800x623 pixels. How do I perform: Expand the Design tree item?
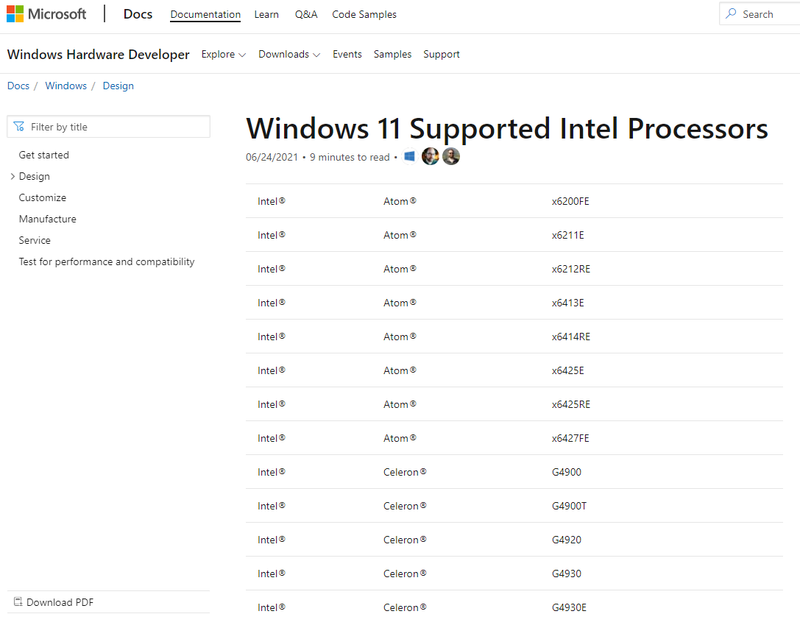[12, 176]
